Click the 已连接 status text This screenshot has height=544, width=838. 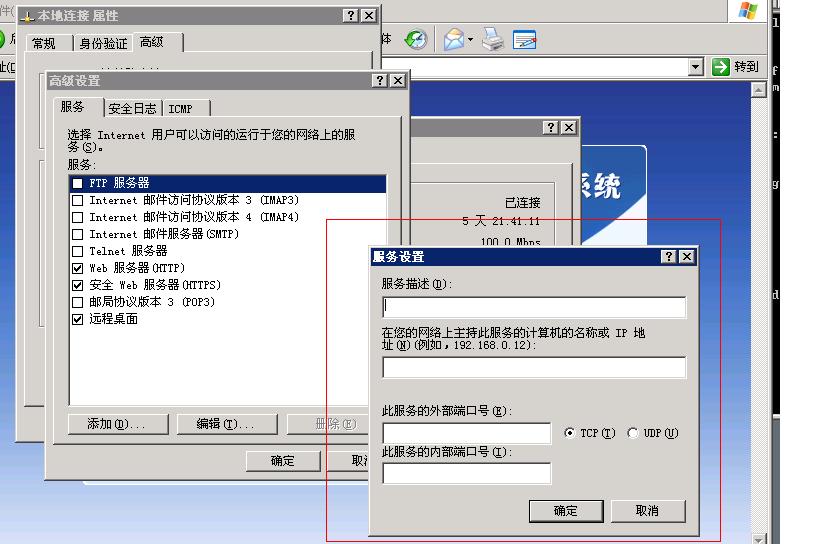[523, 203]
